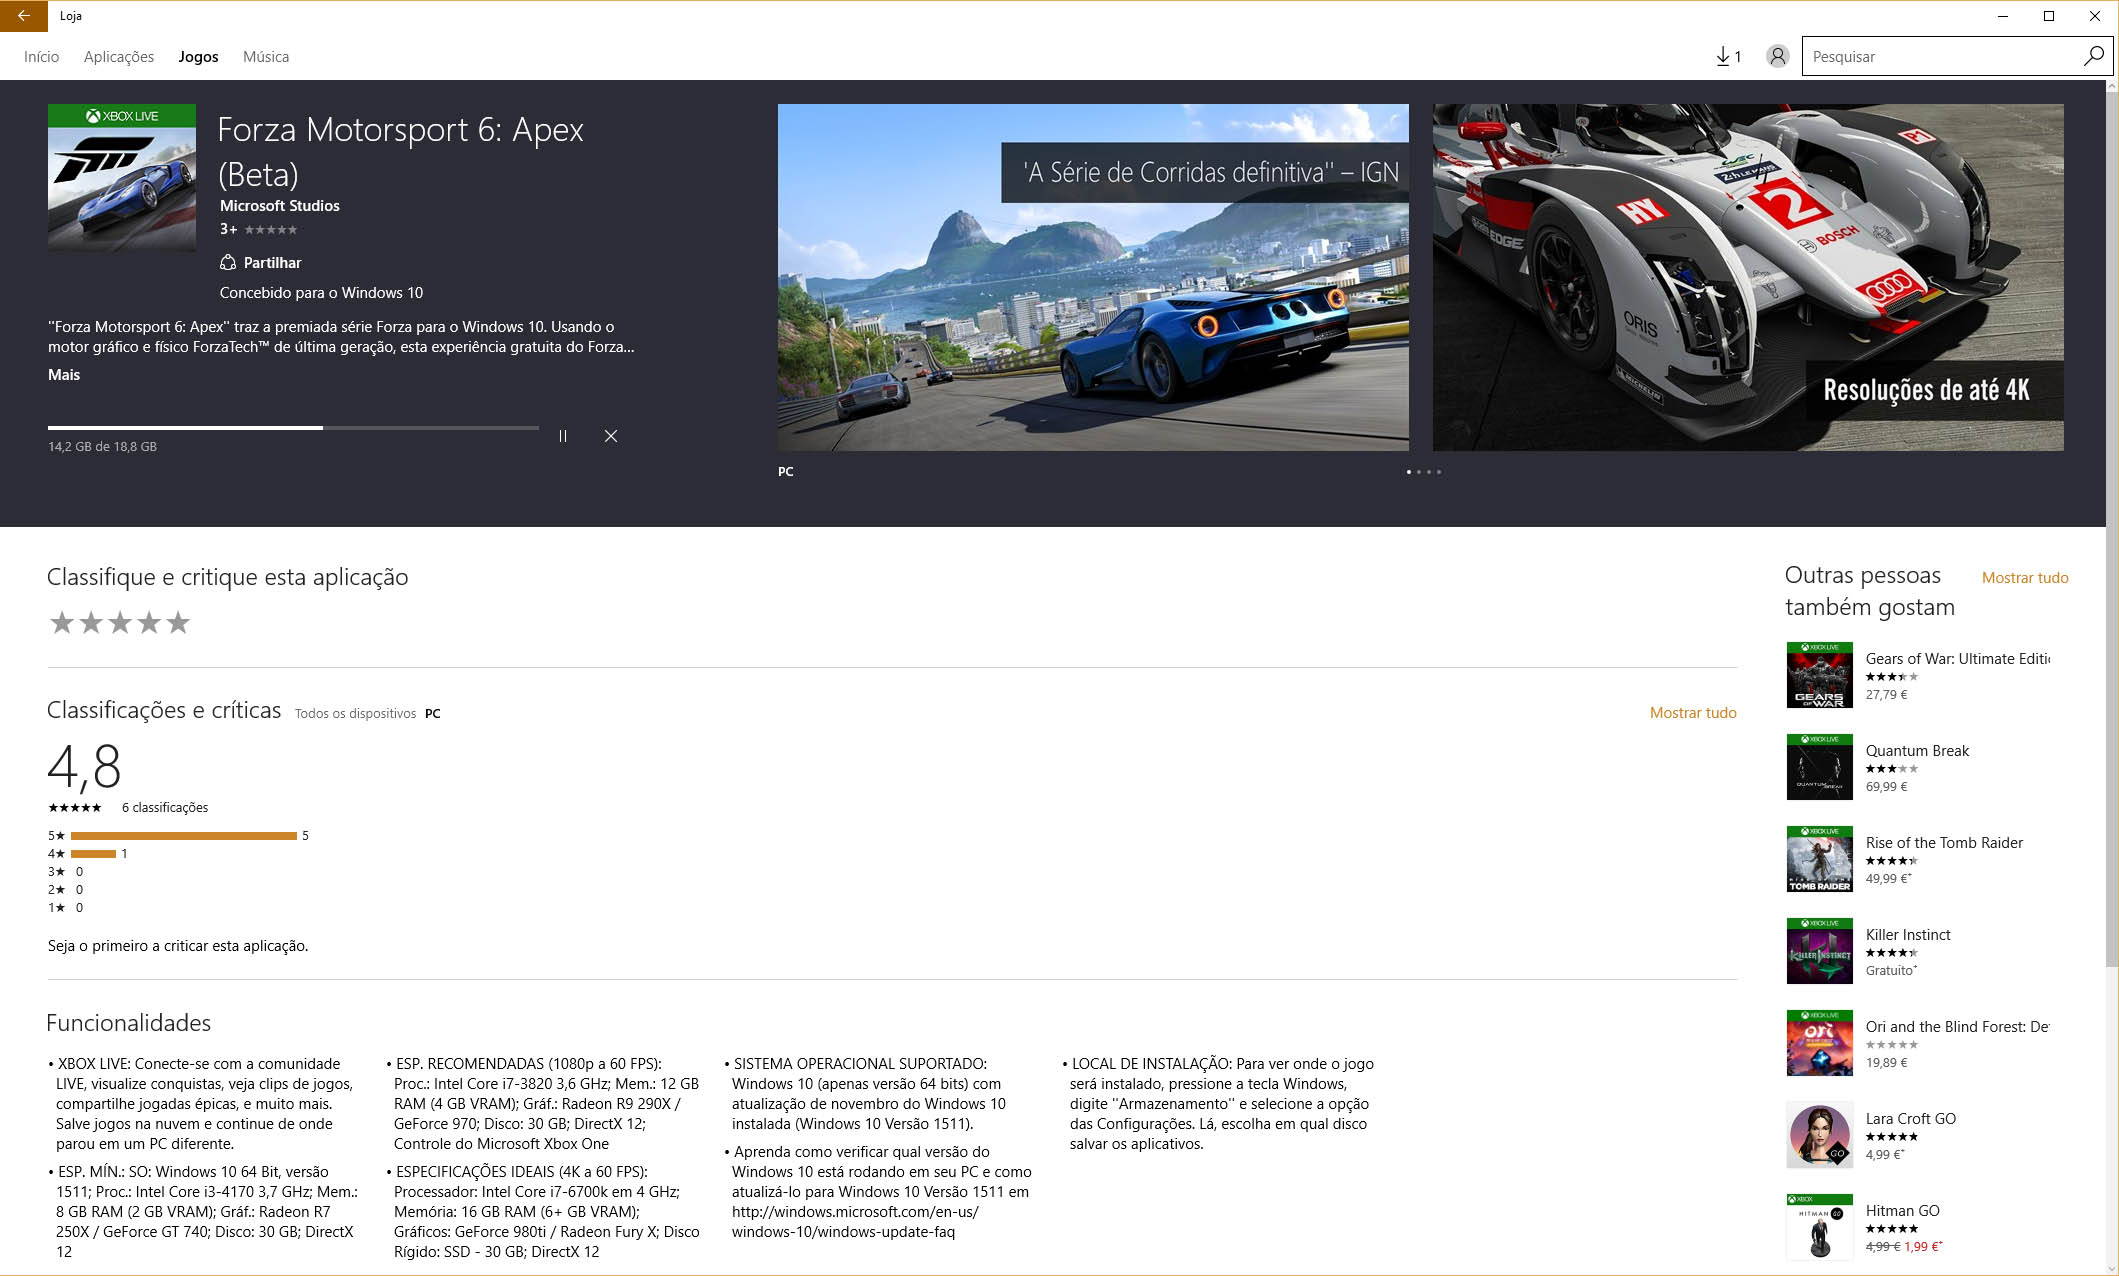Expand description with Mais
The width and height of the screenshot is (2119, 1276).
[64, 375]
